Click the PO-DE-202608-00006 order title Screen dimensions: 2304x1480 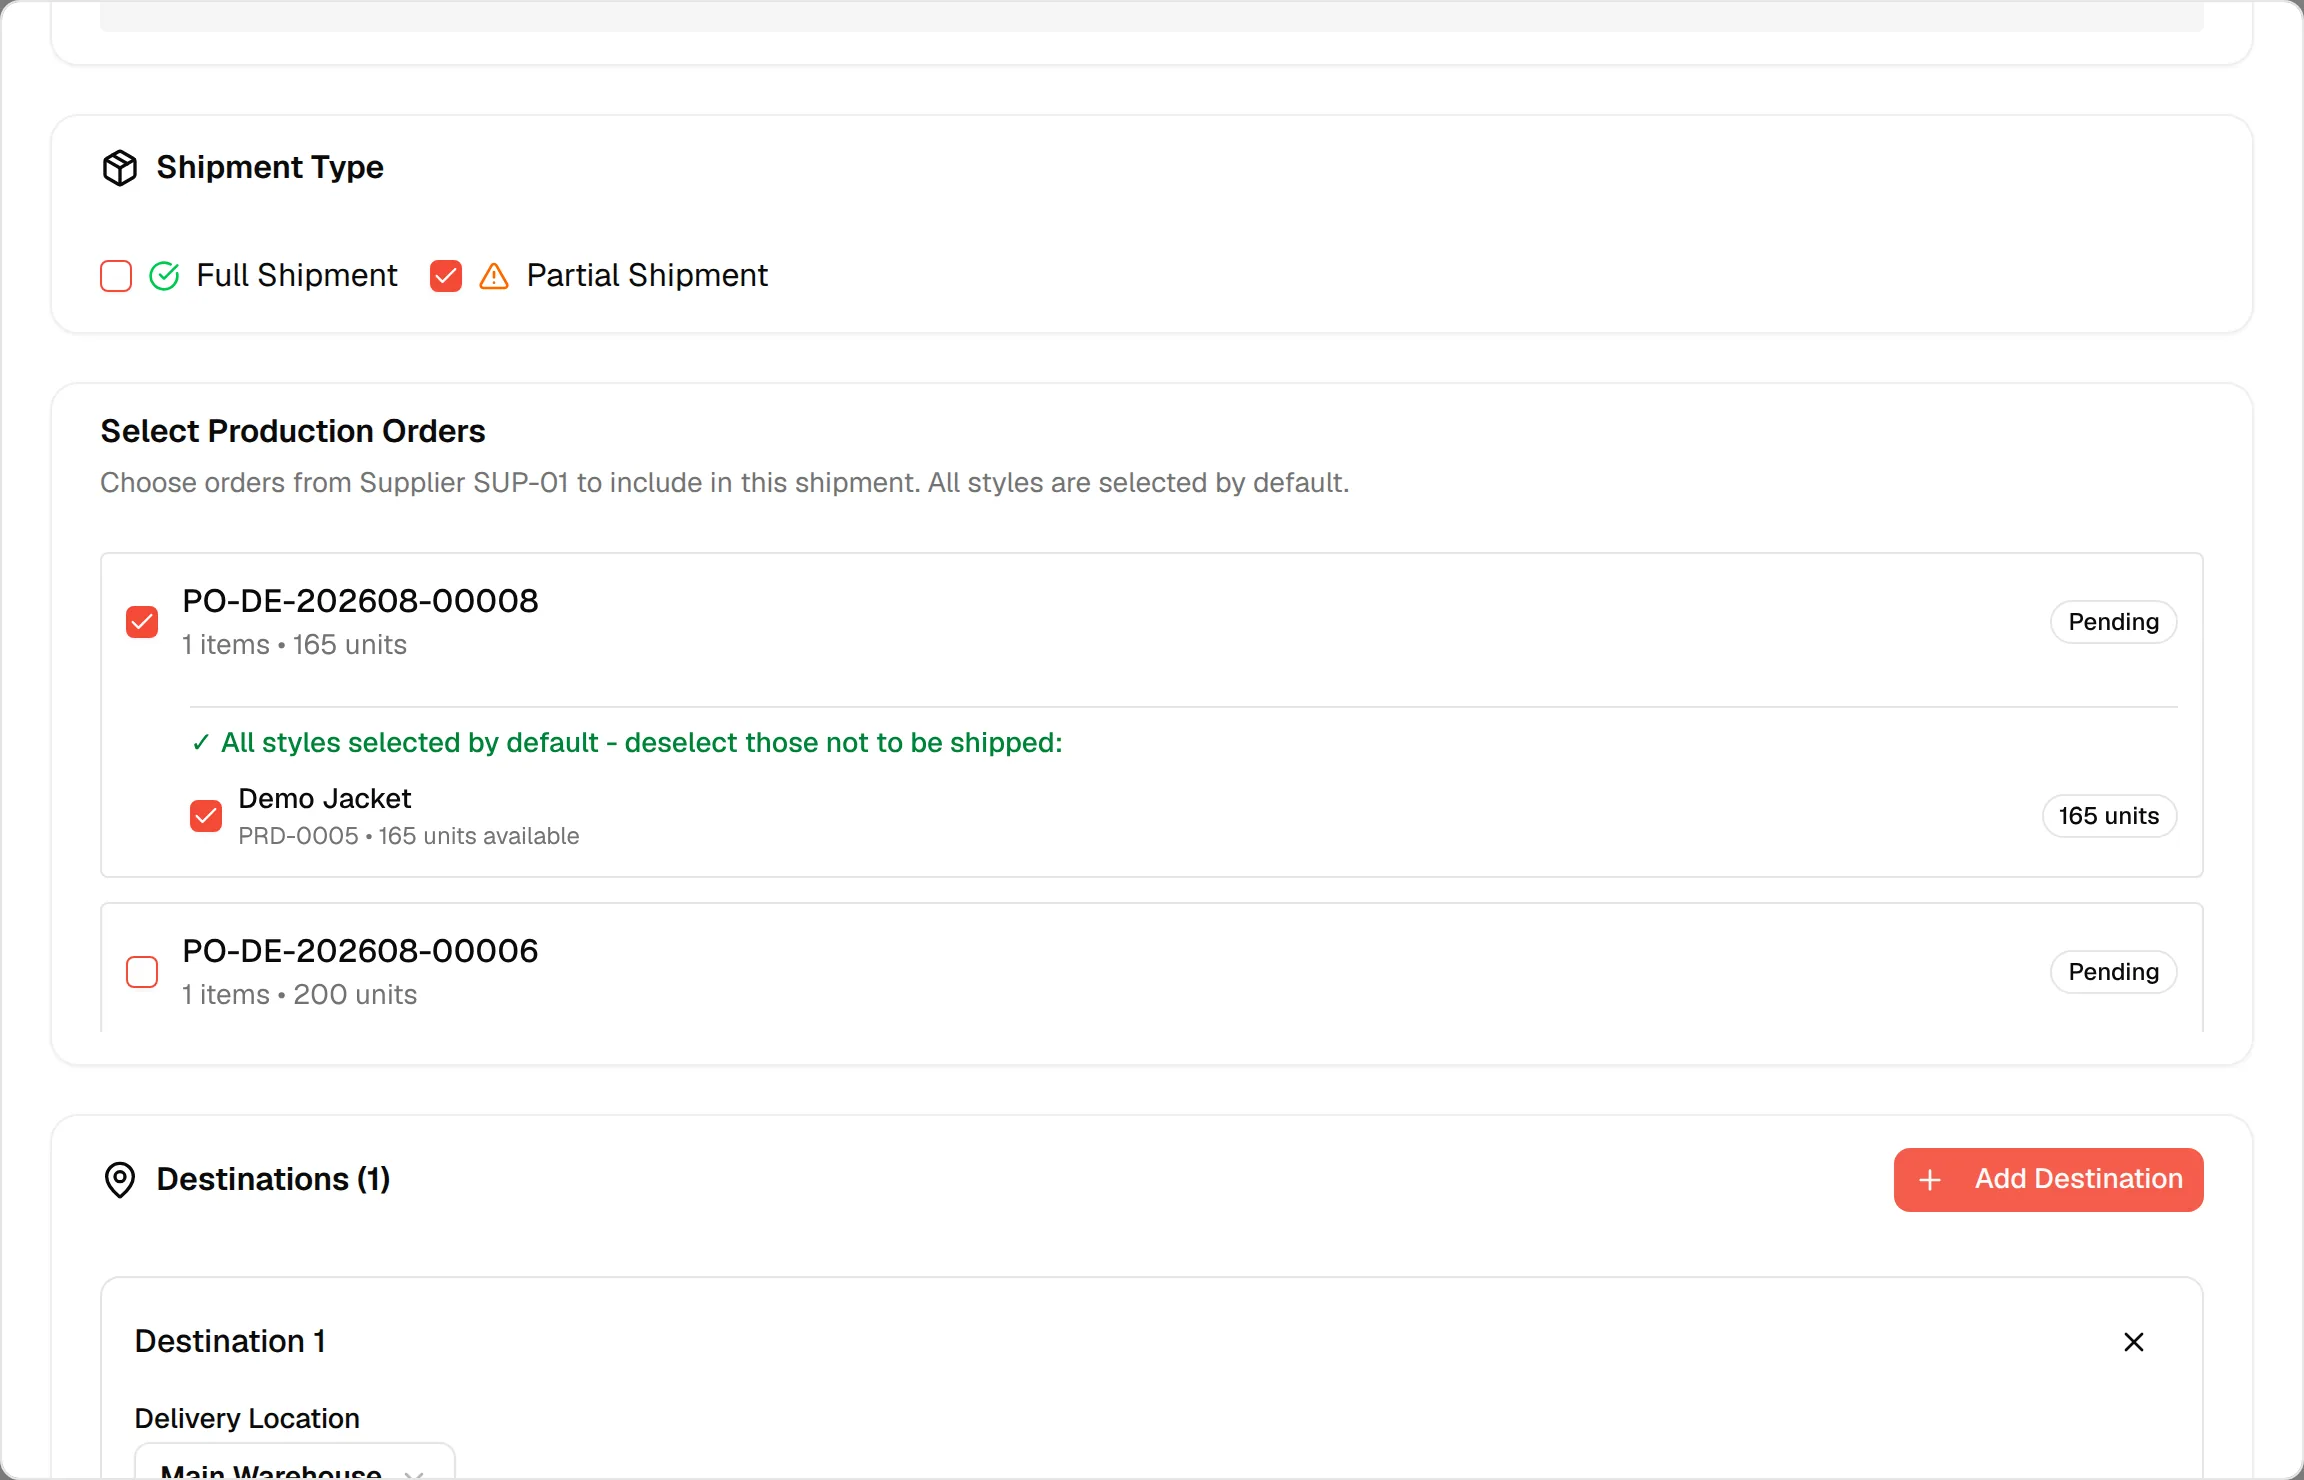click(x=360, y=951)
